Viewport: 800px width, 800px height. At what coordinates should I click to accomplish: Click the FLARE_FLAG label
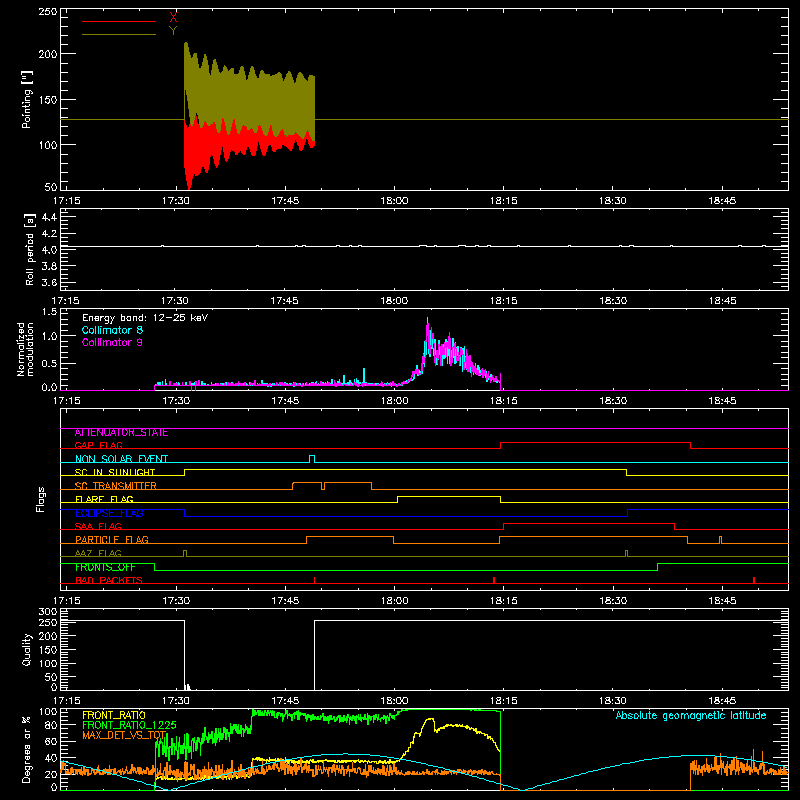pyautogui.click(x=104, y=499)
